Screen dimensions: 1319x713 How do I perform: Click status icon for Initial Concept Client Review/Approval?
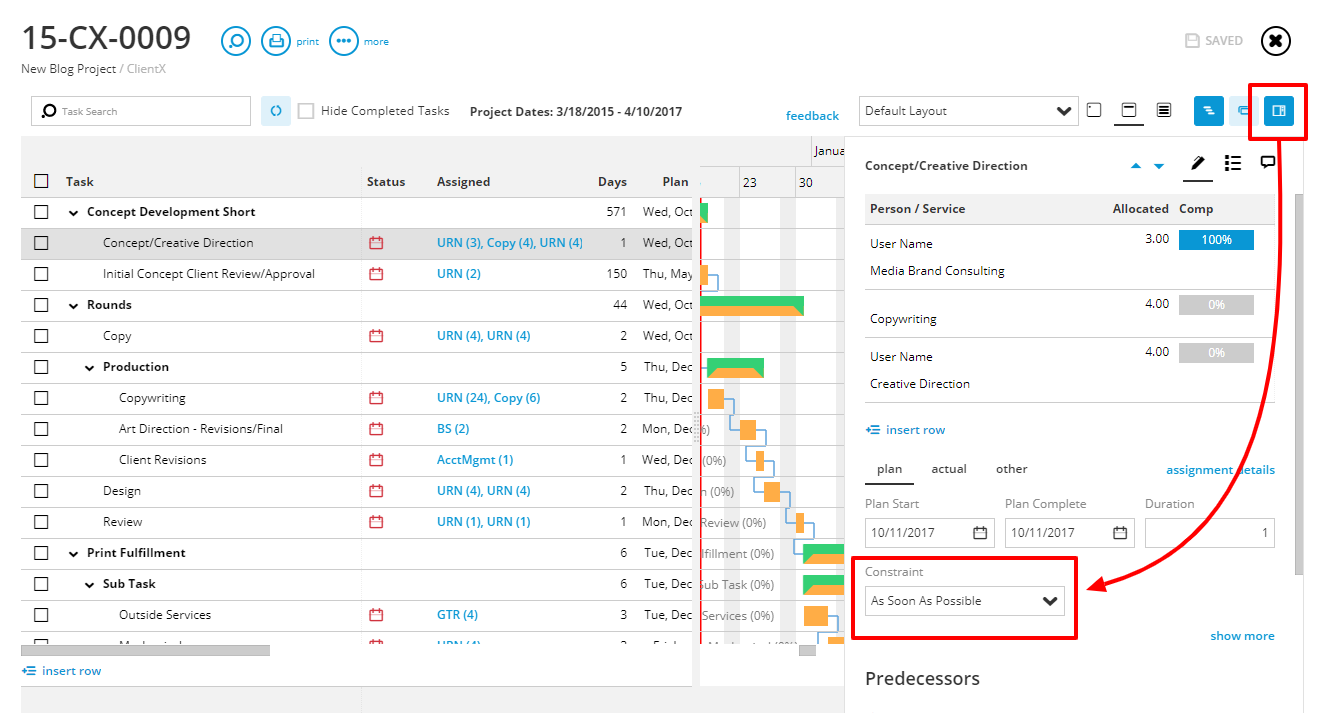(x=376, y=274)
